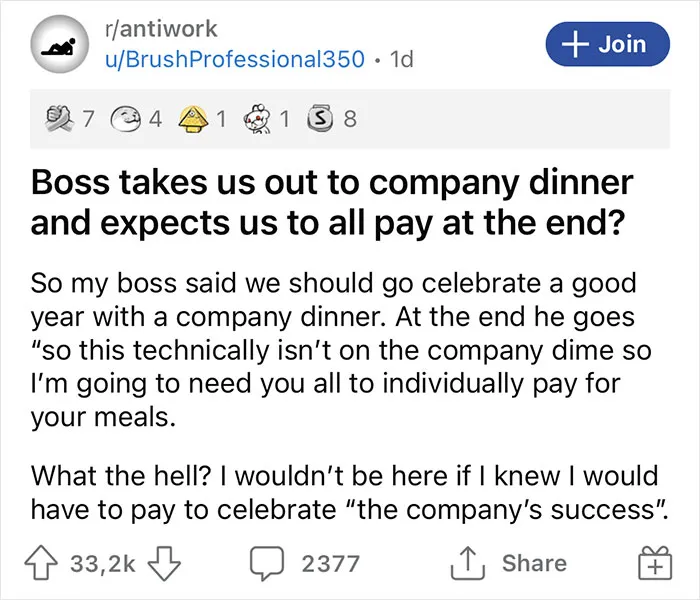The image size is (700, 600).
Task: Click the Share label
Action: click(x=534, y=563)
